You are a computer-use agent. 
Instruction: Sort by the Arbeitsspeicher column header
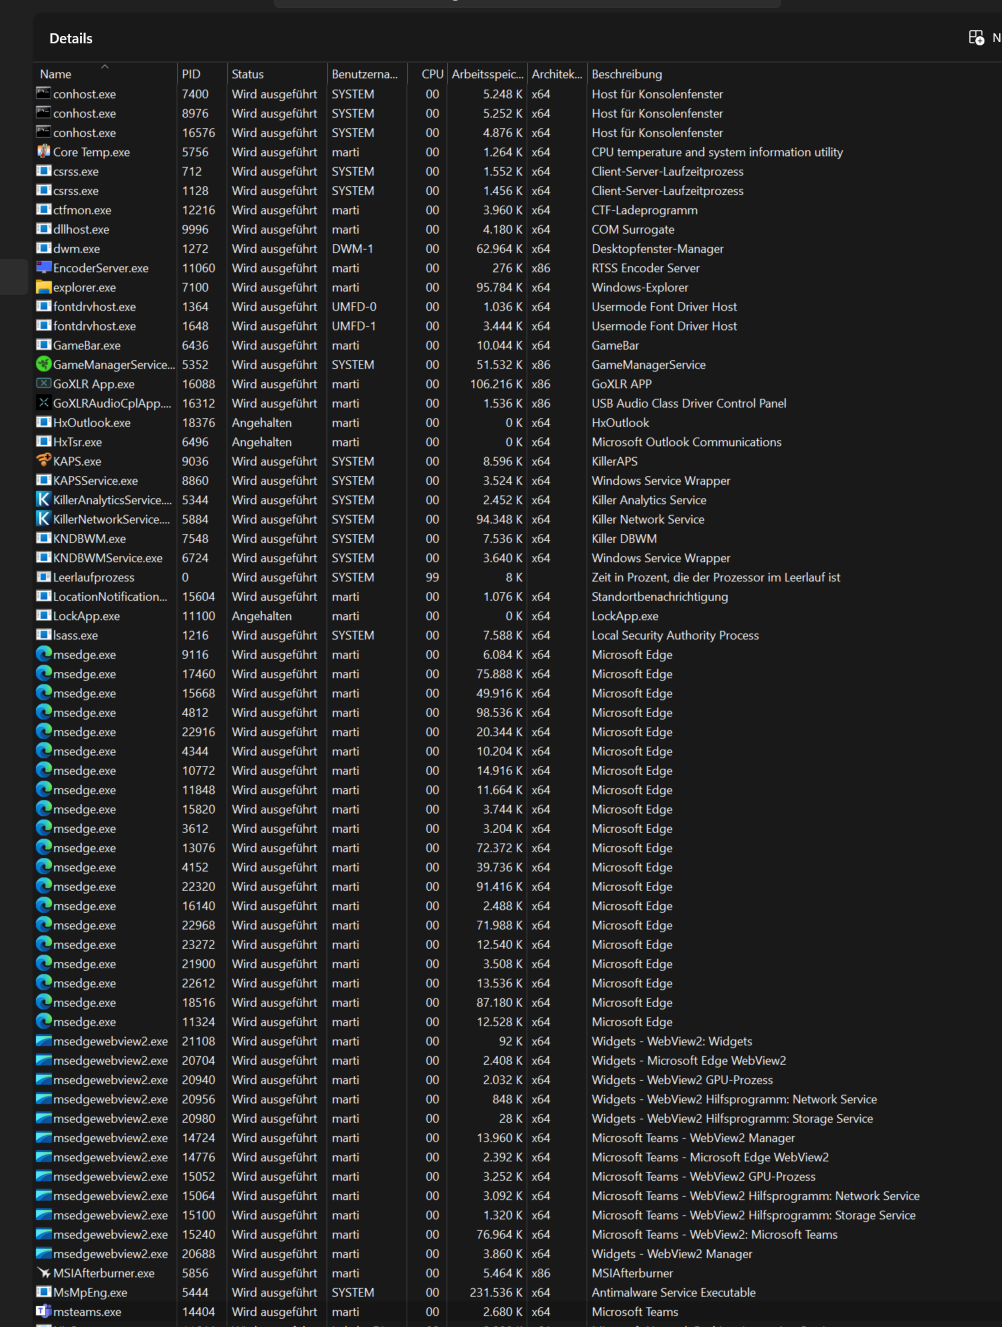coord(487,74)
